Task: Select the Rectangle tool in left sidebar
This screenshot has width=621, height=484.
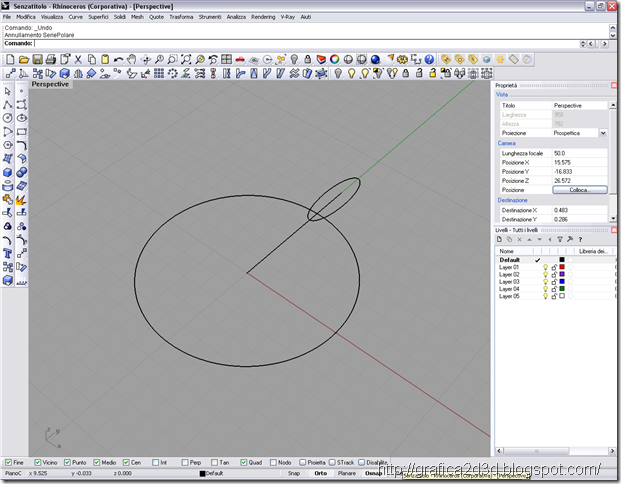Action: click(x=22, y=131)
